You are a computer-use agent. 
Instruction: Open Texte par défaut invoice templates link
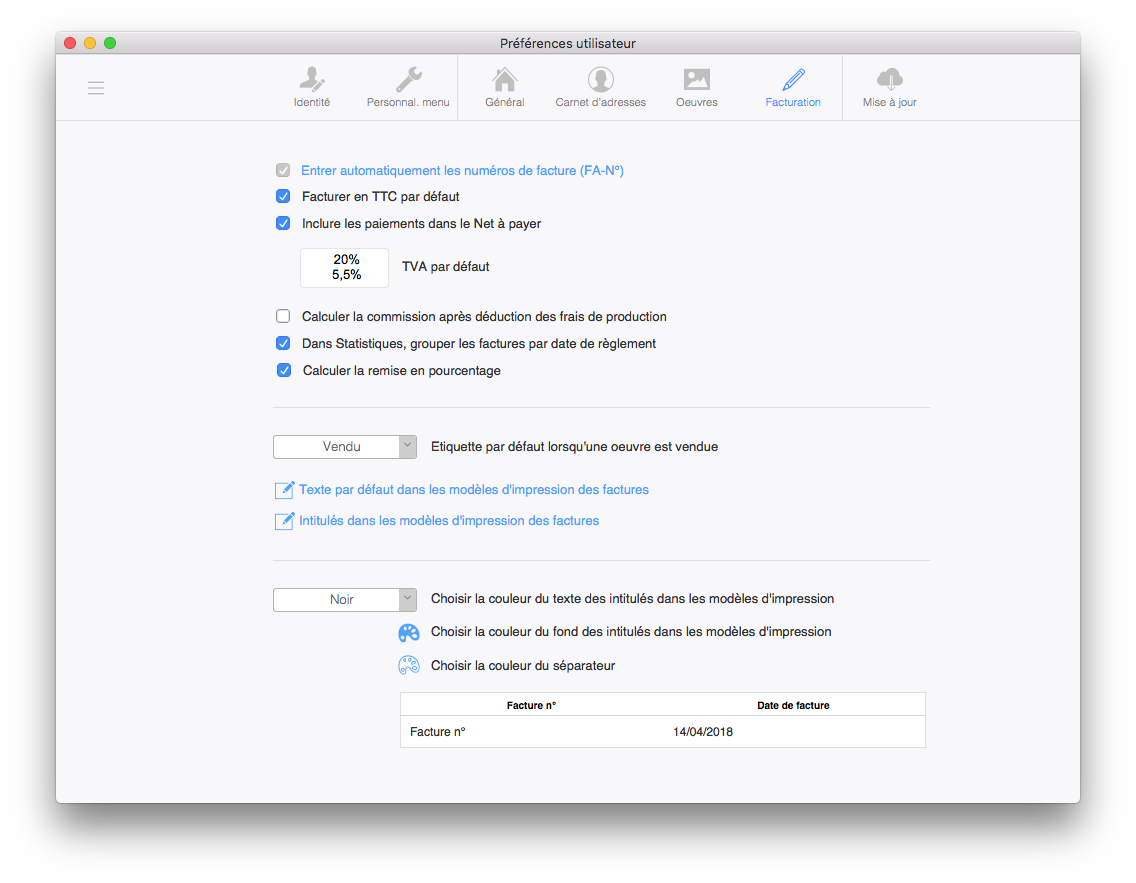point(473,490)
